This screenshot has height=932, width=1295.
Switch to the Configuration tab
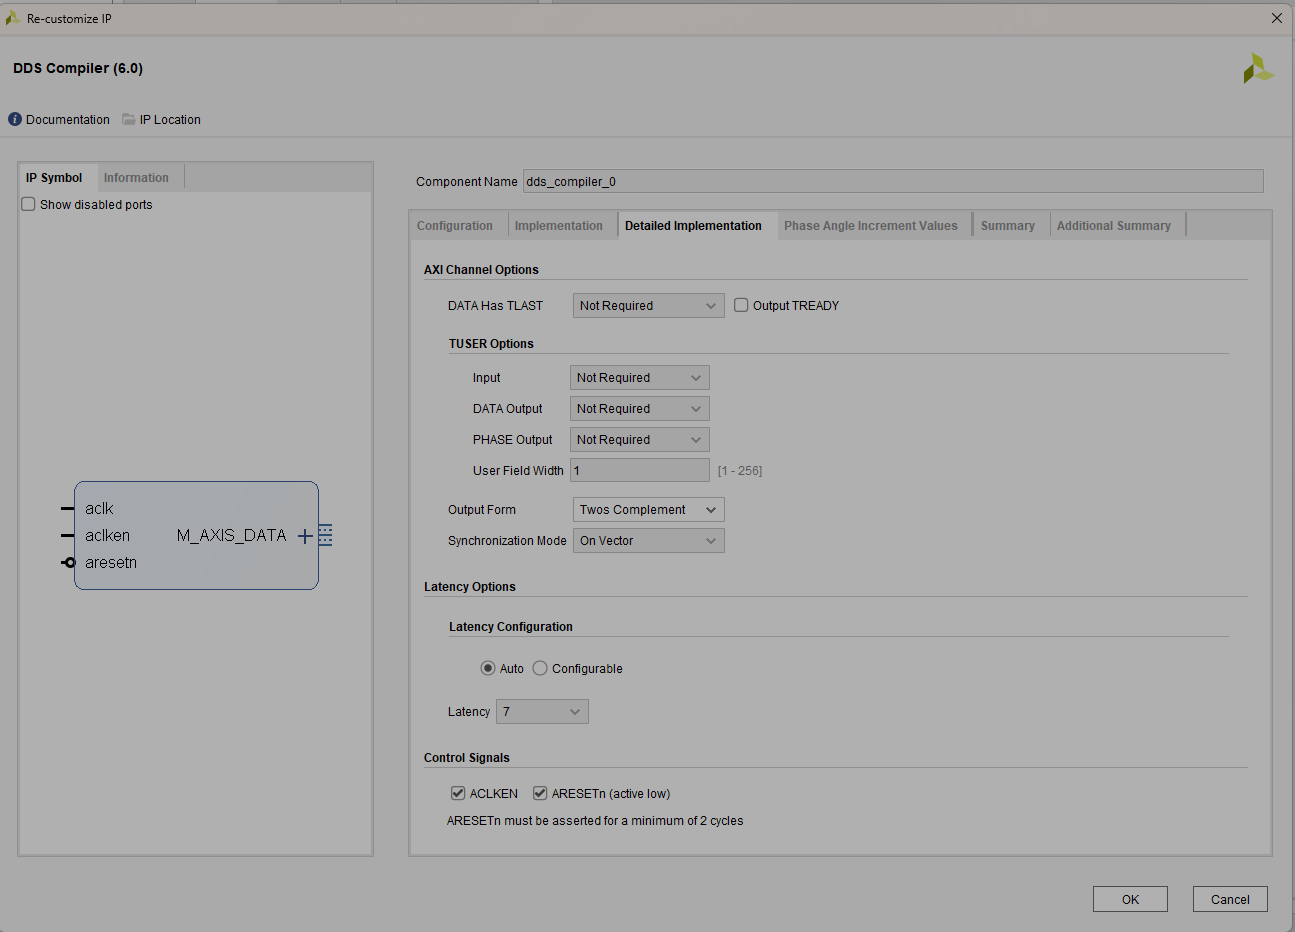[455, 226]
